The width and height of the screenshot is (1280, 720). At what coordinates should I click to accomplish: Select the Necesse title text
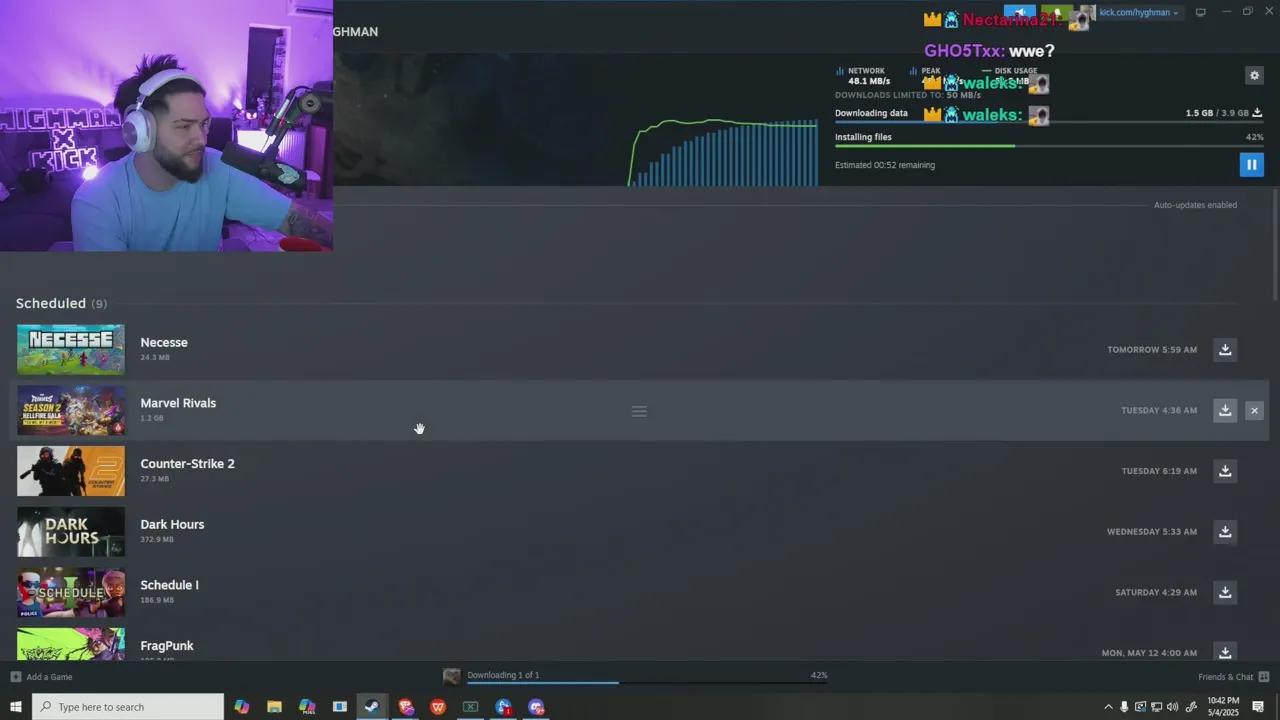[x=164, y=342]
